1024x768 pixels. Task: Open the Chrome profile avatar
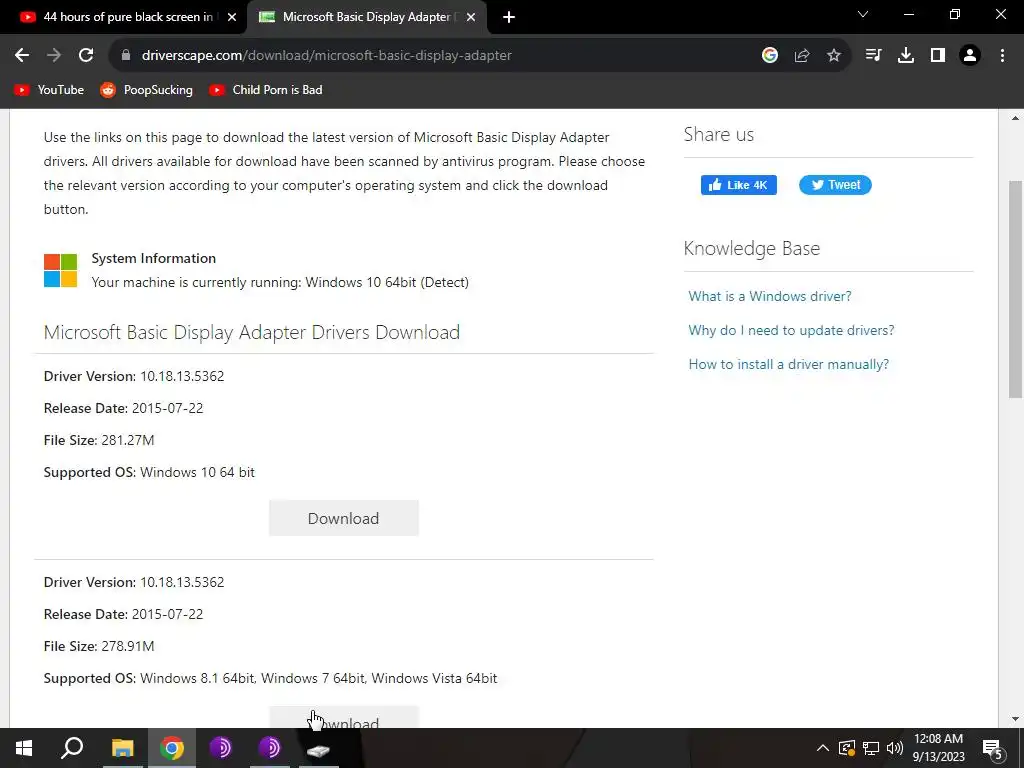tap(970, 56)
